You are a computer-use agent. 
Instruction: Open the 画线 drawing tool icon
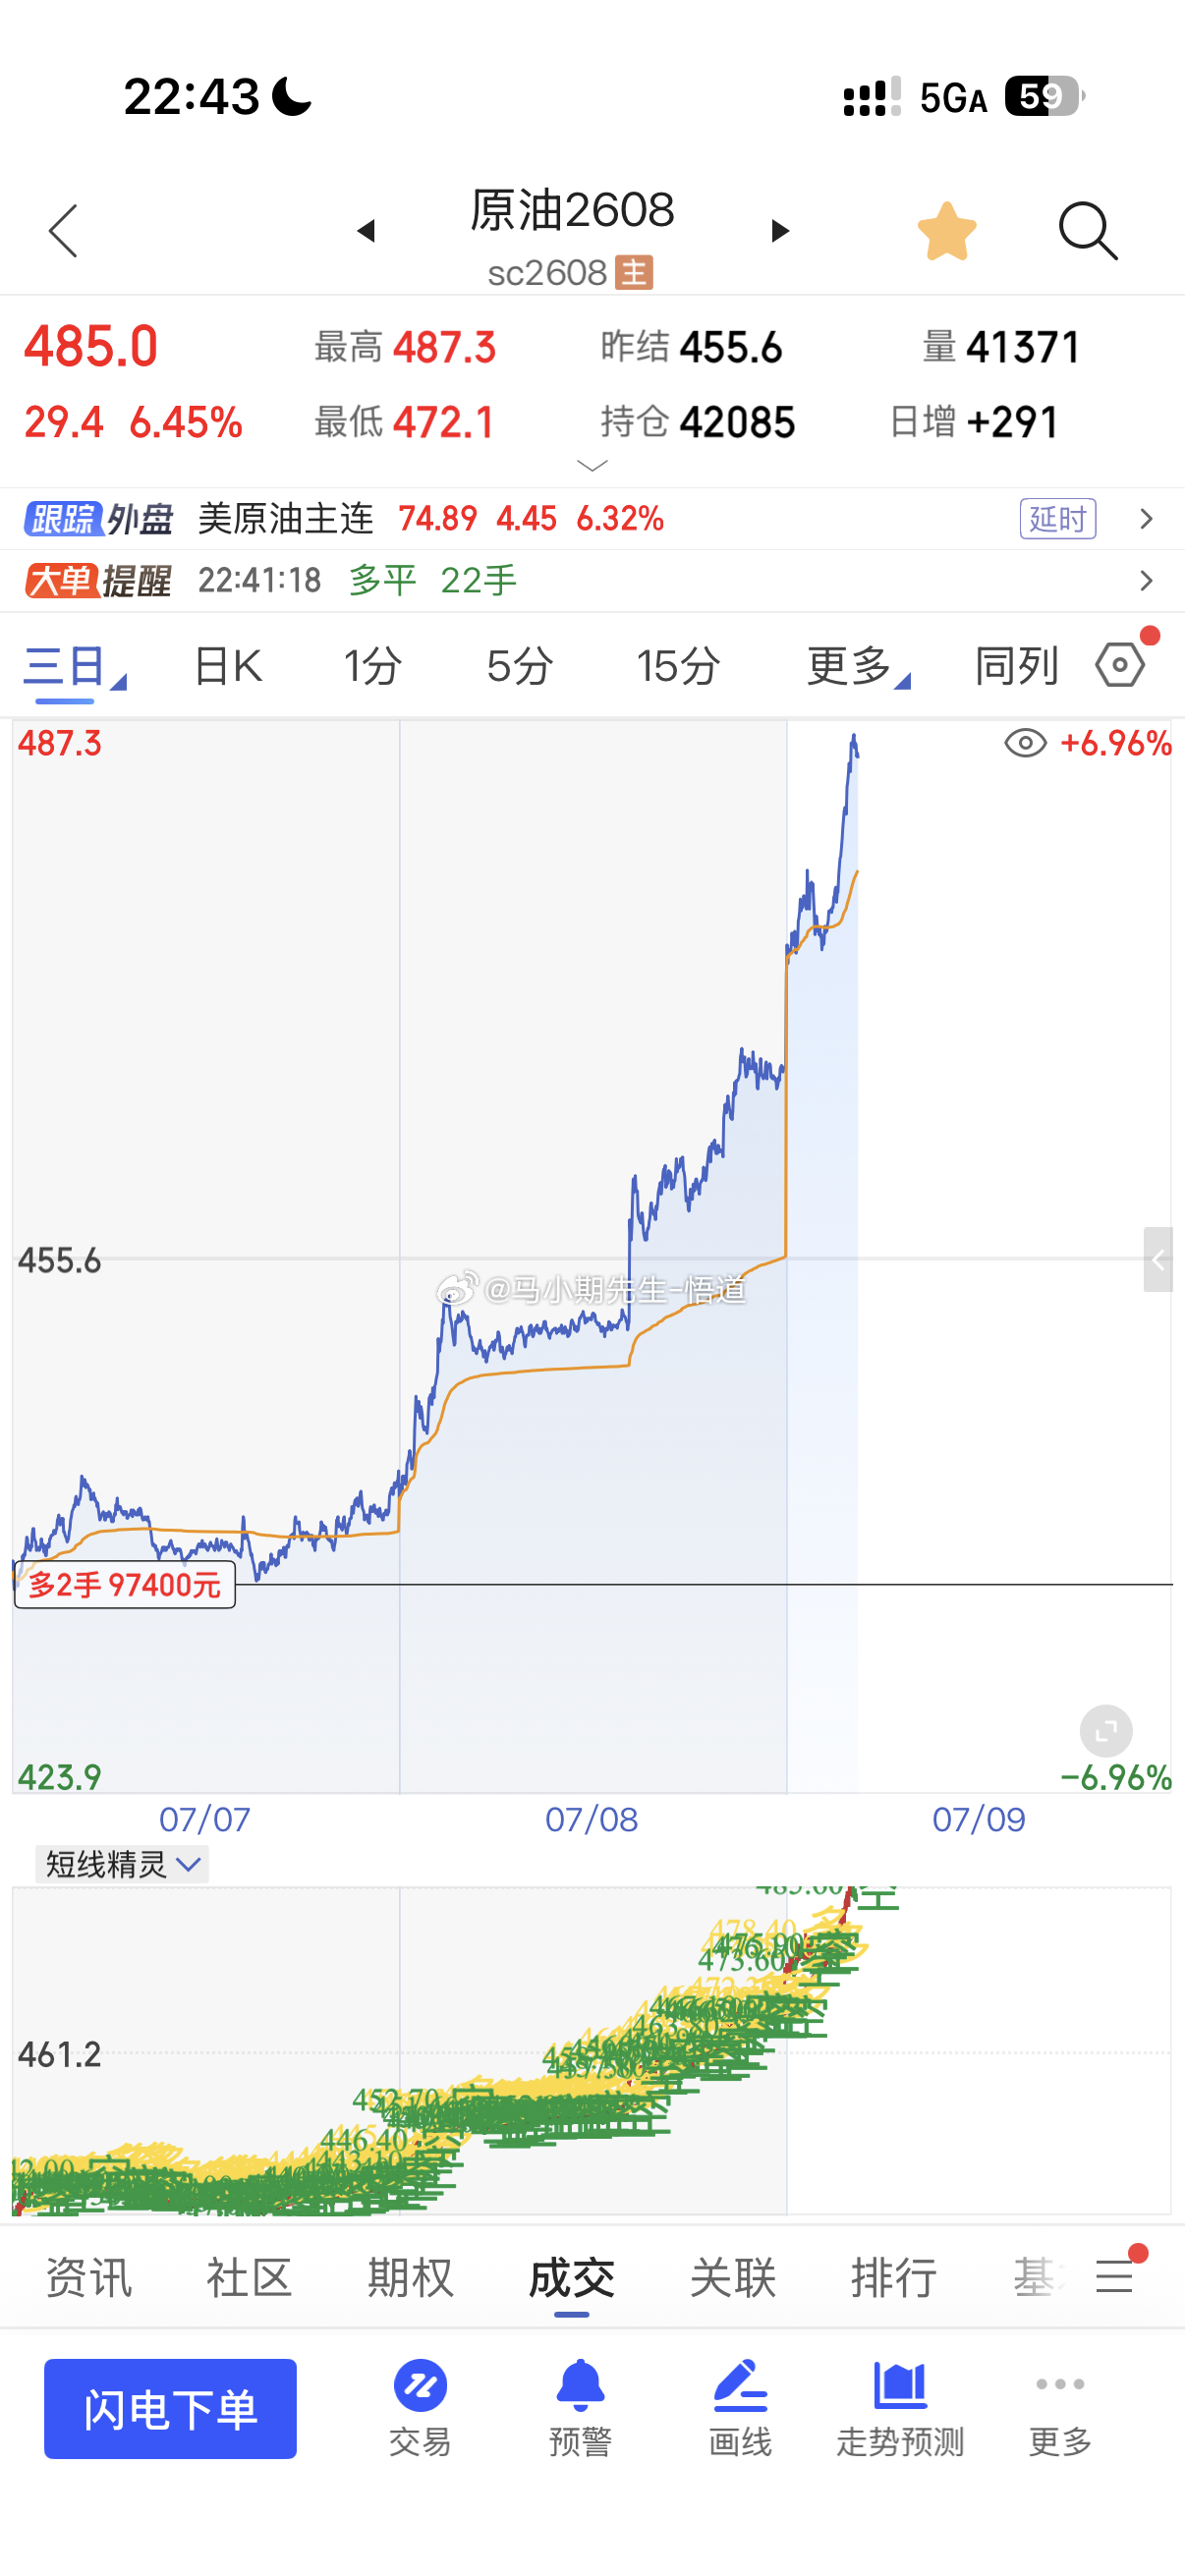pyautogui.click(x=740, y=2408)
